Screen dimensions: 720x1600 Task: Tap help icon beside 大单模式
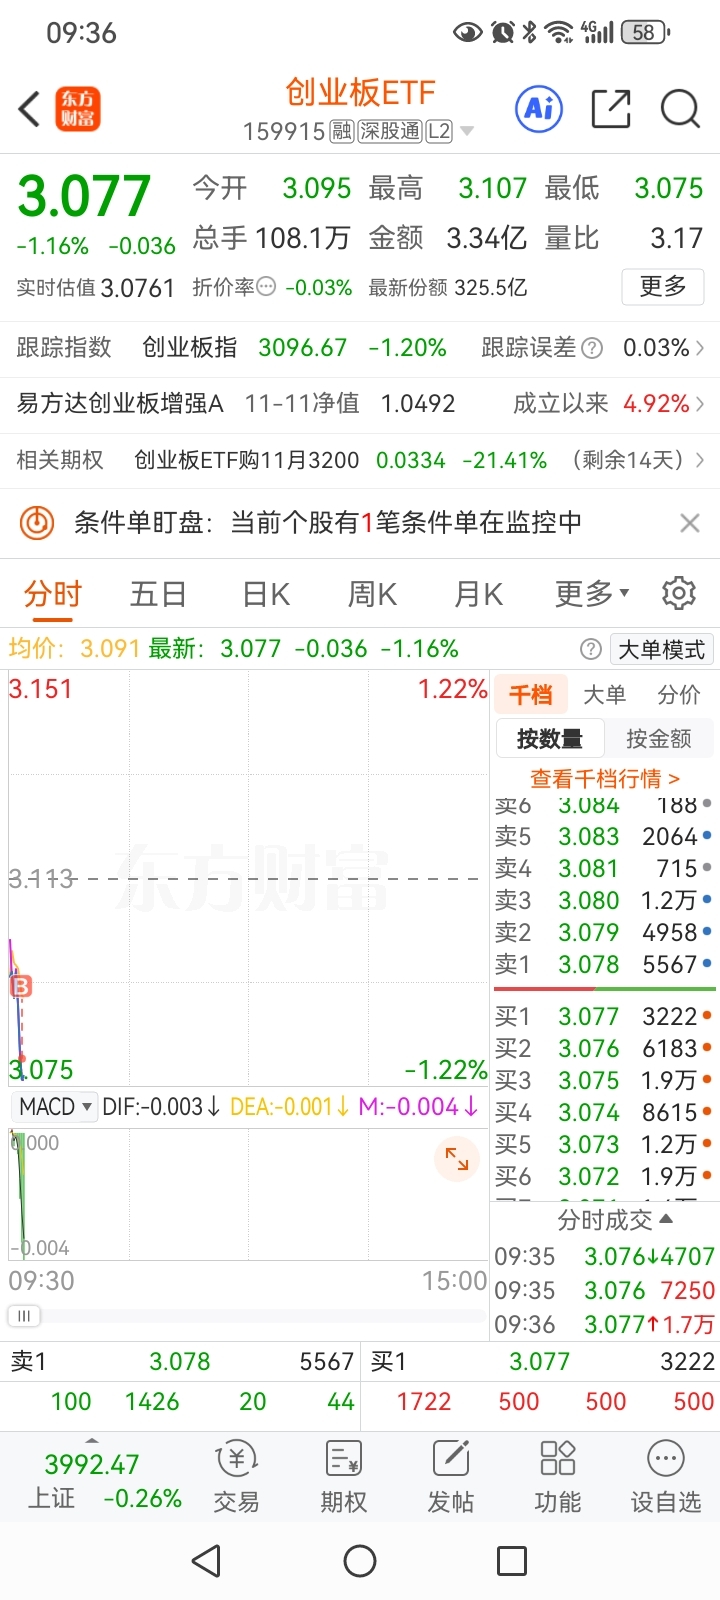click(591, 649)
